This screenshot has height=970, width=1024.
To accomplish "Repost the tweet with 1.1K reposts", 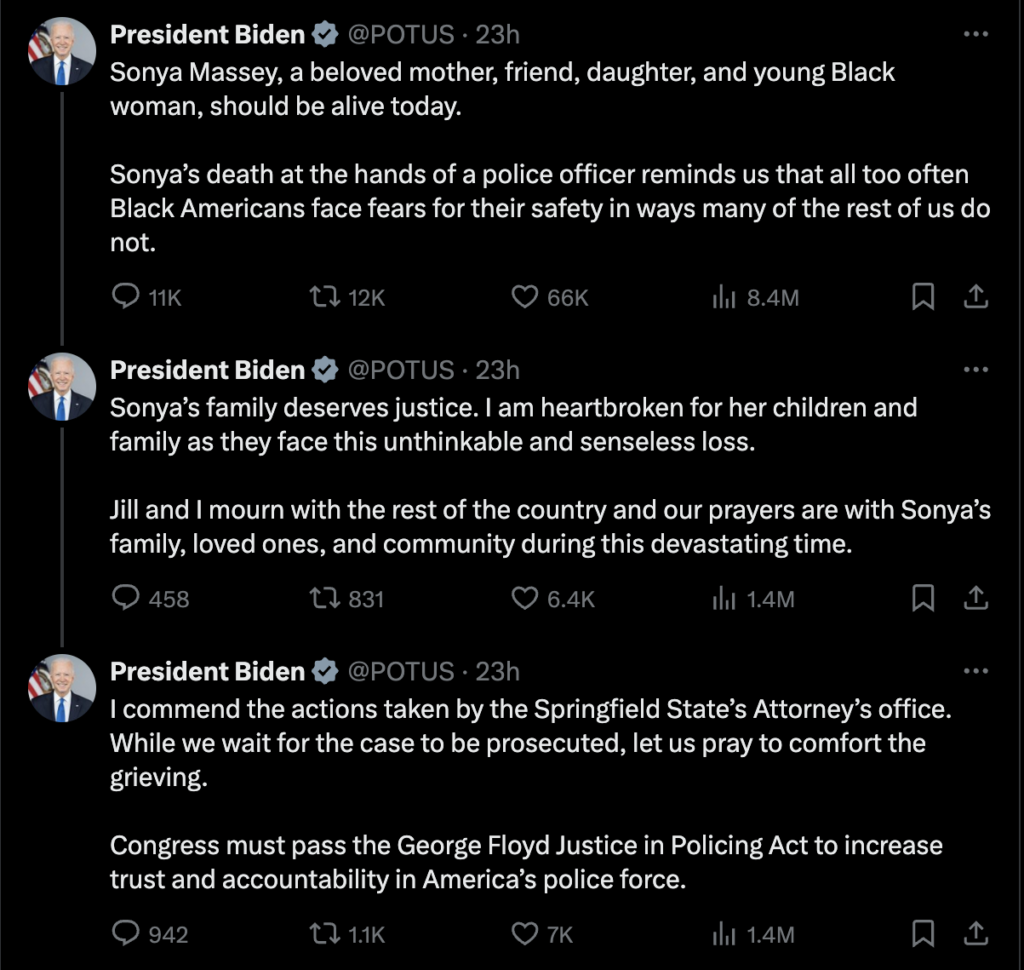I will 323,934.
